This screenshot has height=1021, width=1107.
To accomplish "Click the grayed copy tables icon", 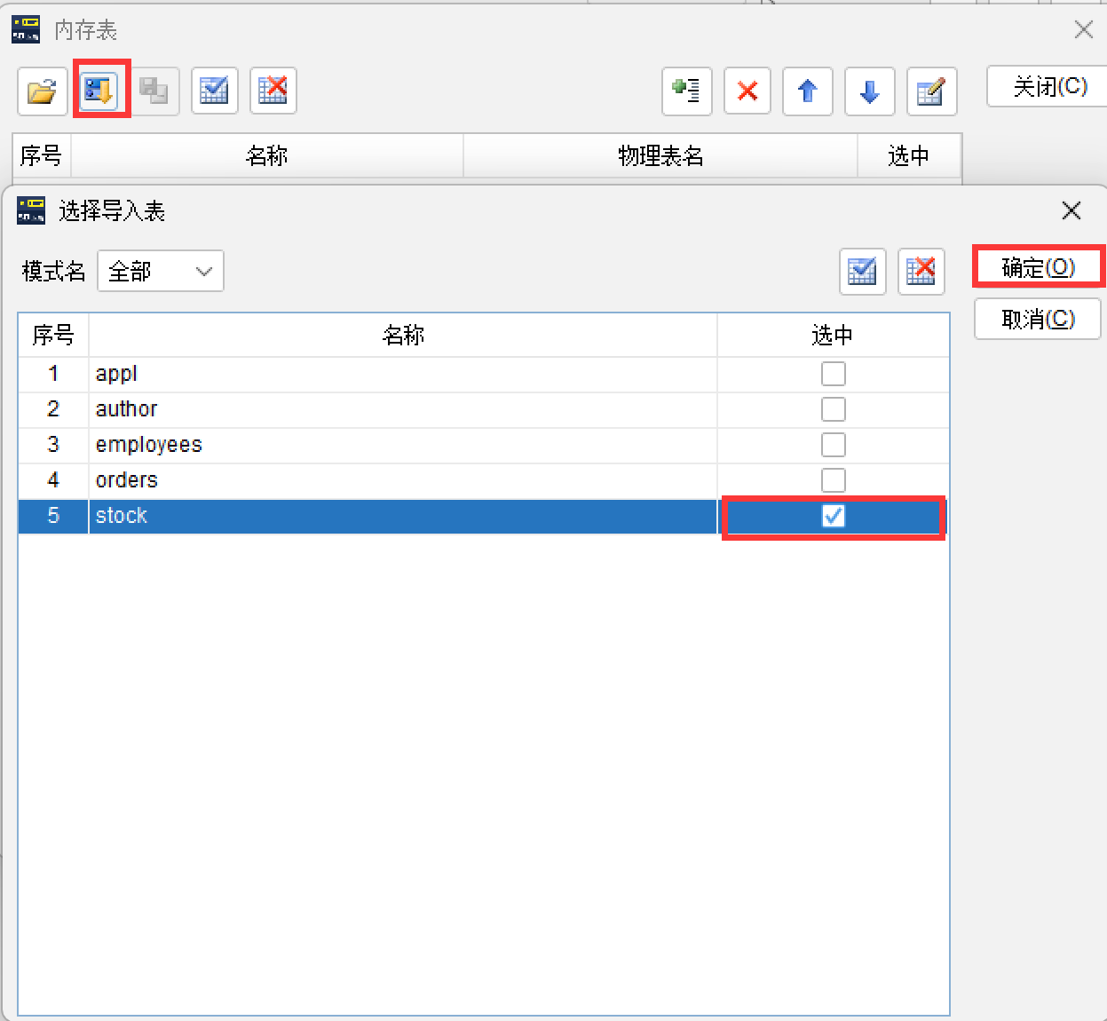I will [x=154, y=90].
